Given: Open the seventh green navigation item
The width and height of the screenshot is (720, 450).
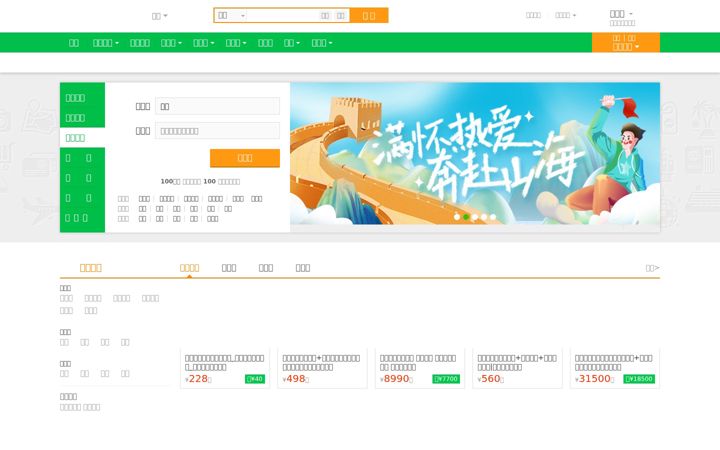Looking at the screenshot, I should [x=265, y=43].
